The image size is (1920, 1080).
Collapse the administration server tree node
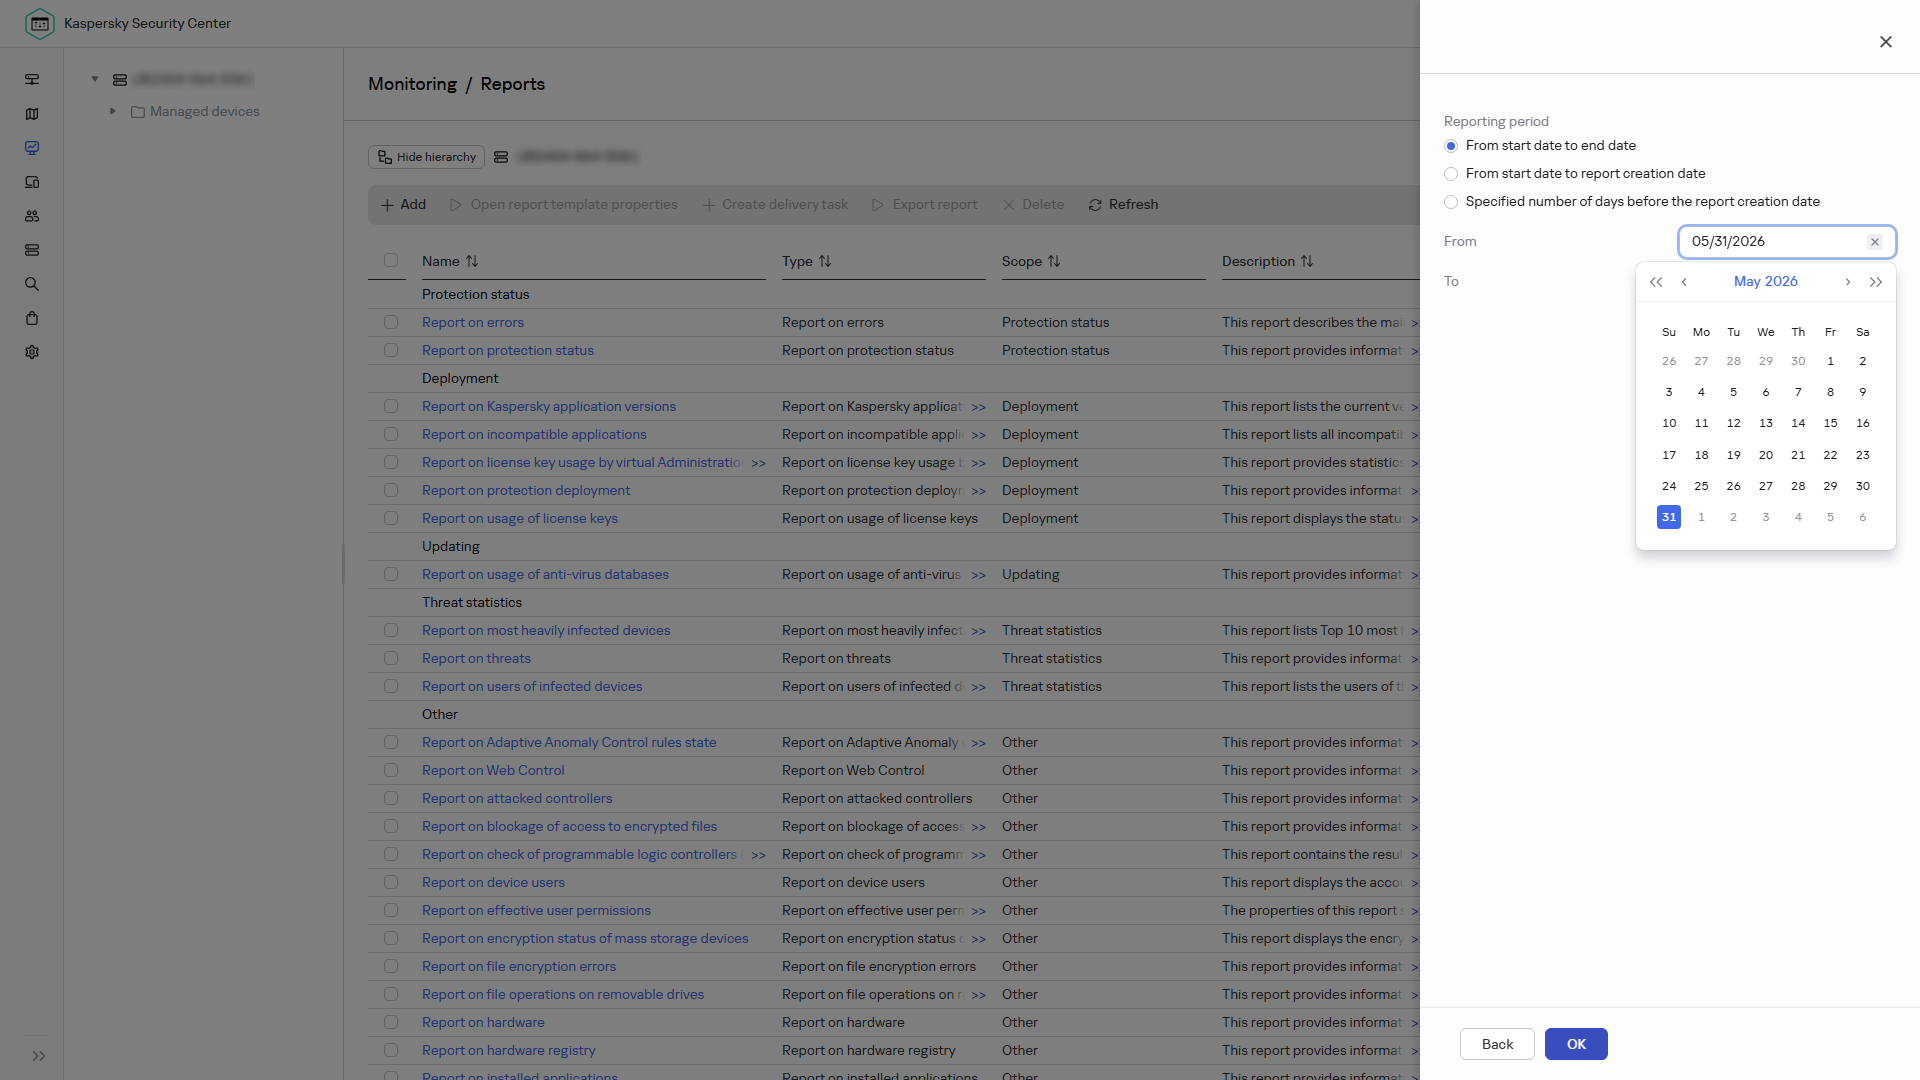tap(95, 79)
